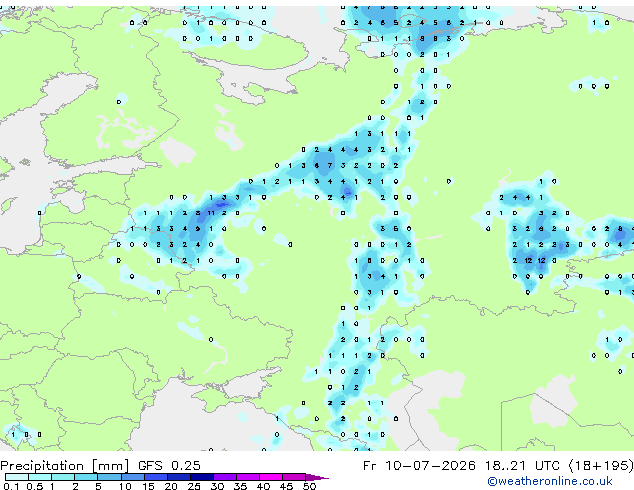Viewport: 634px width, 490px height.
Task: Click the legend label '10'
Action: 125,486
